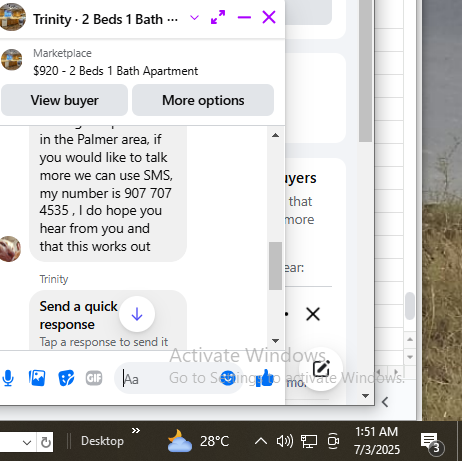Open the sticker picker icon

(66, 378)
